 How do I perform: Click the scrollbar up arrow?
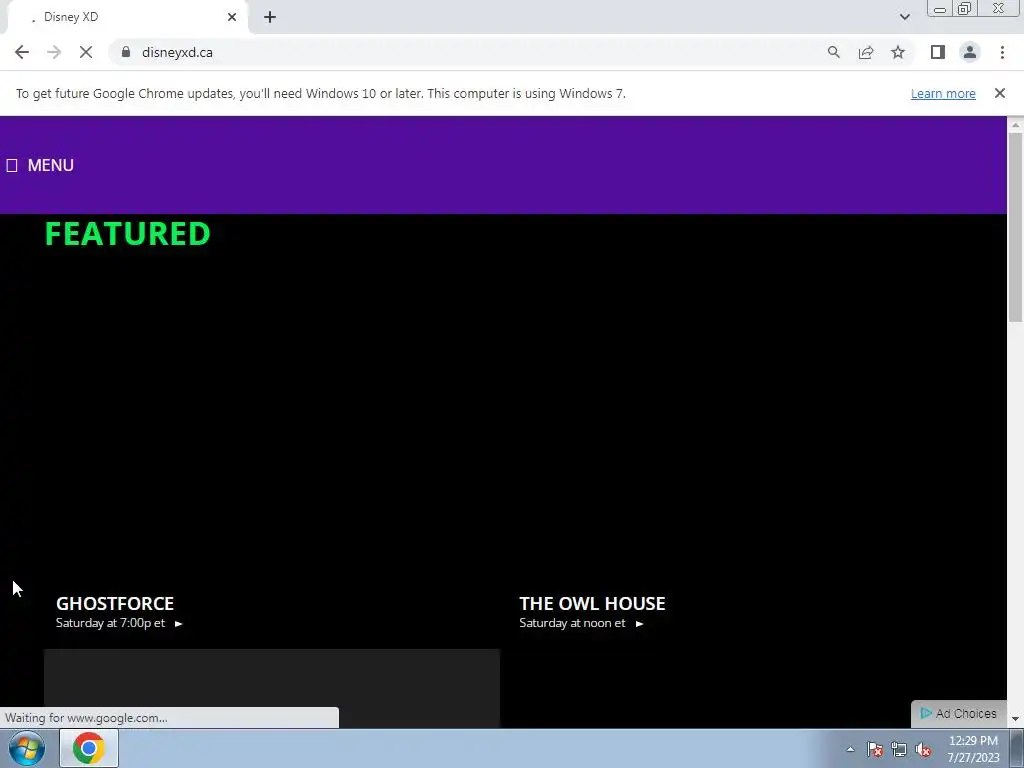[1015, 125]
